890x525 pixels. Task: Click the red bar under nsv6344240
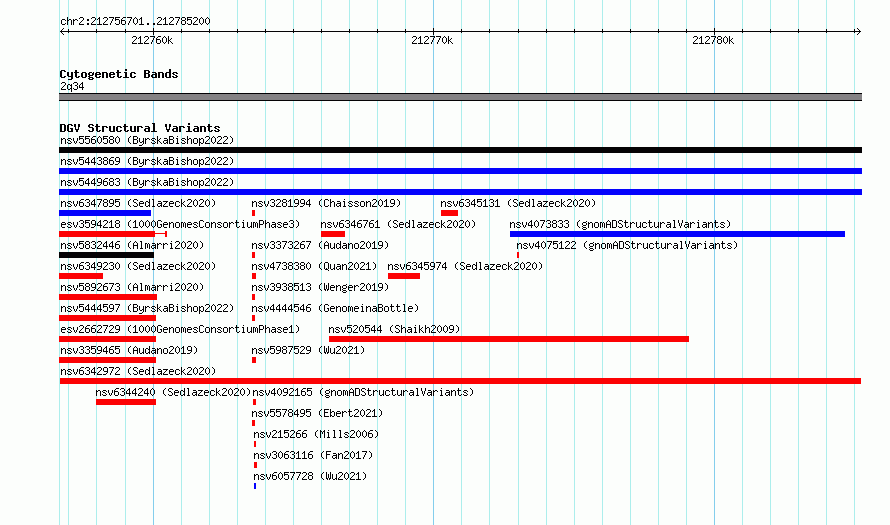126,402
